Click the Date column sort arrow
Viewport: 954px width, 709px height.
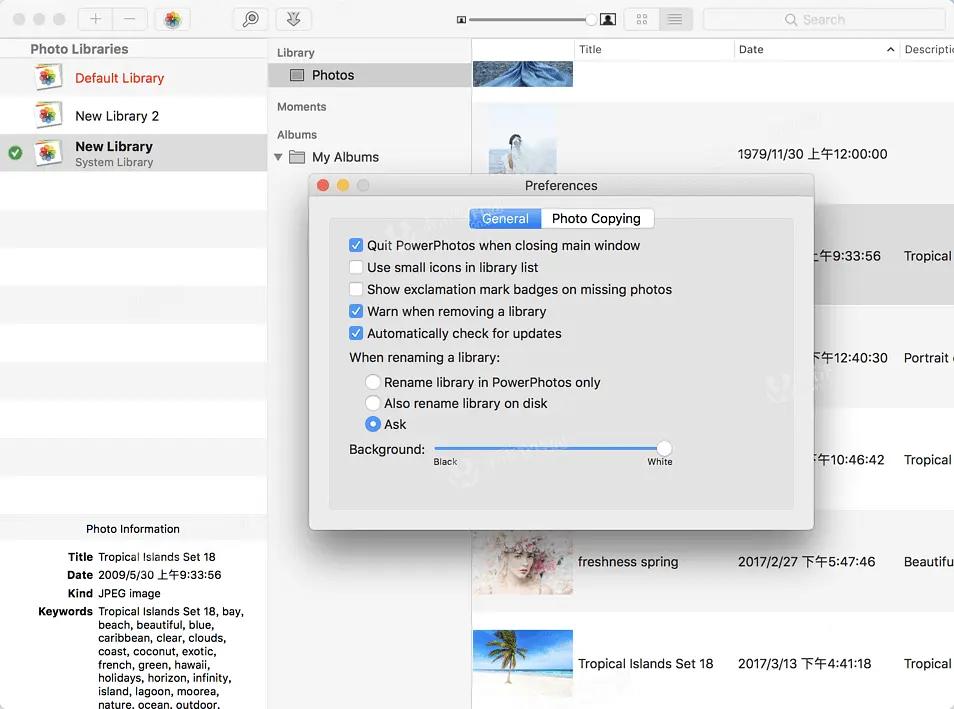890,49
